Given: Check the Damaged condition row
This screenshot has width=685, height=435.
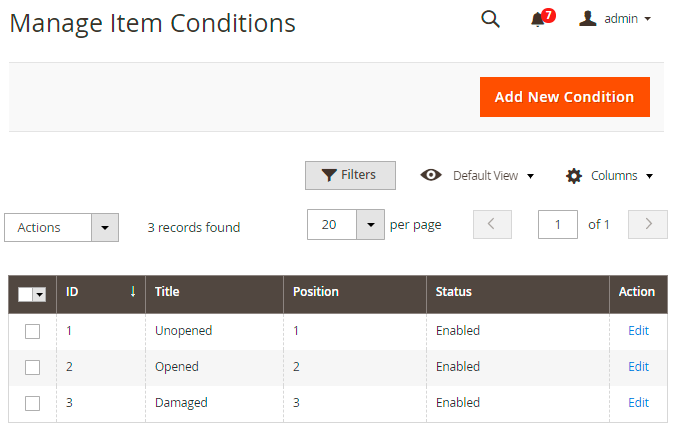Looking at the screenshot, I should pos(32,403).
